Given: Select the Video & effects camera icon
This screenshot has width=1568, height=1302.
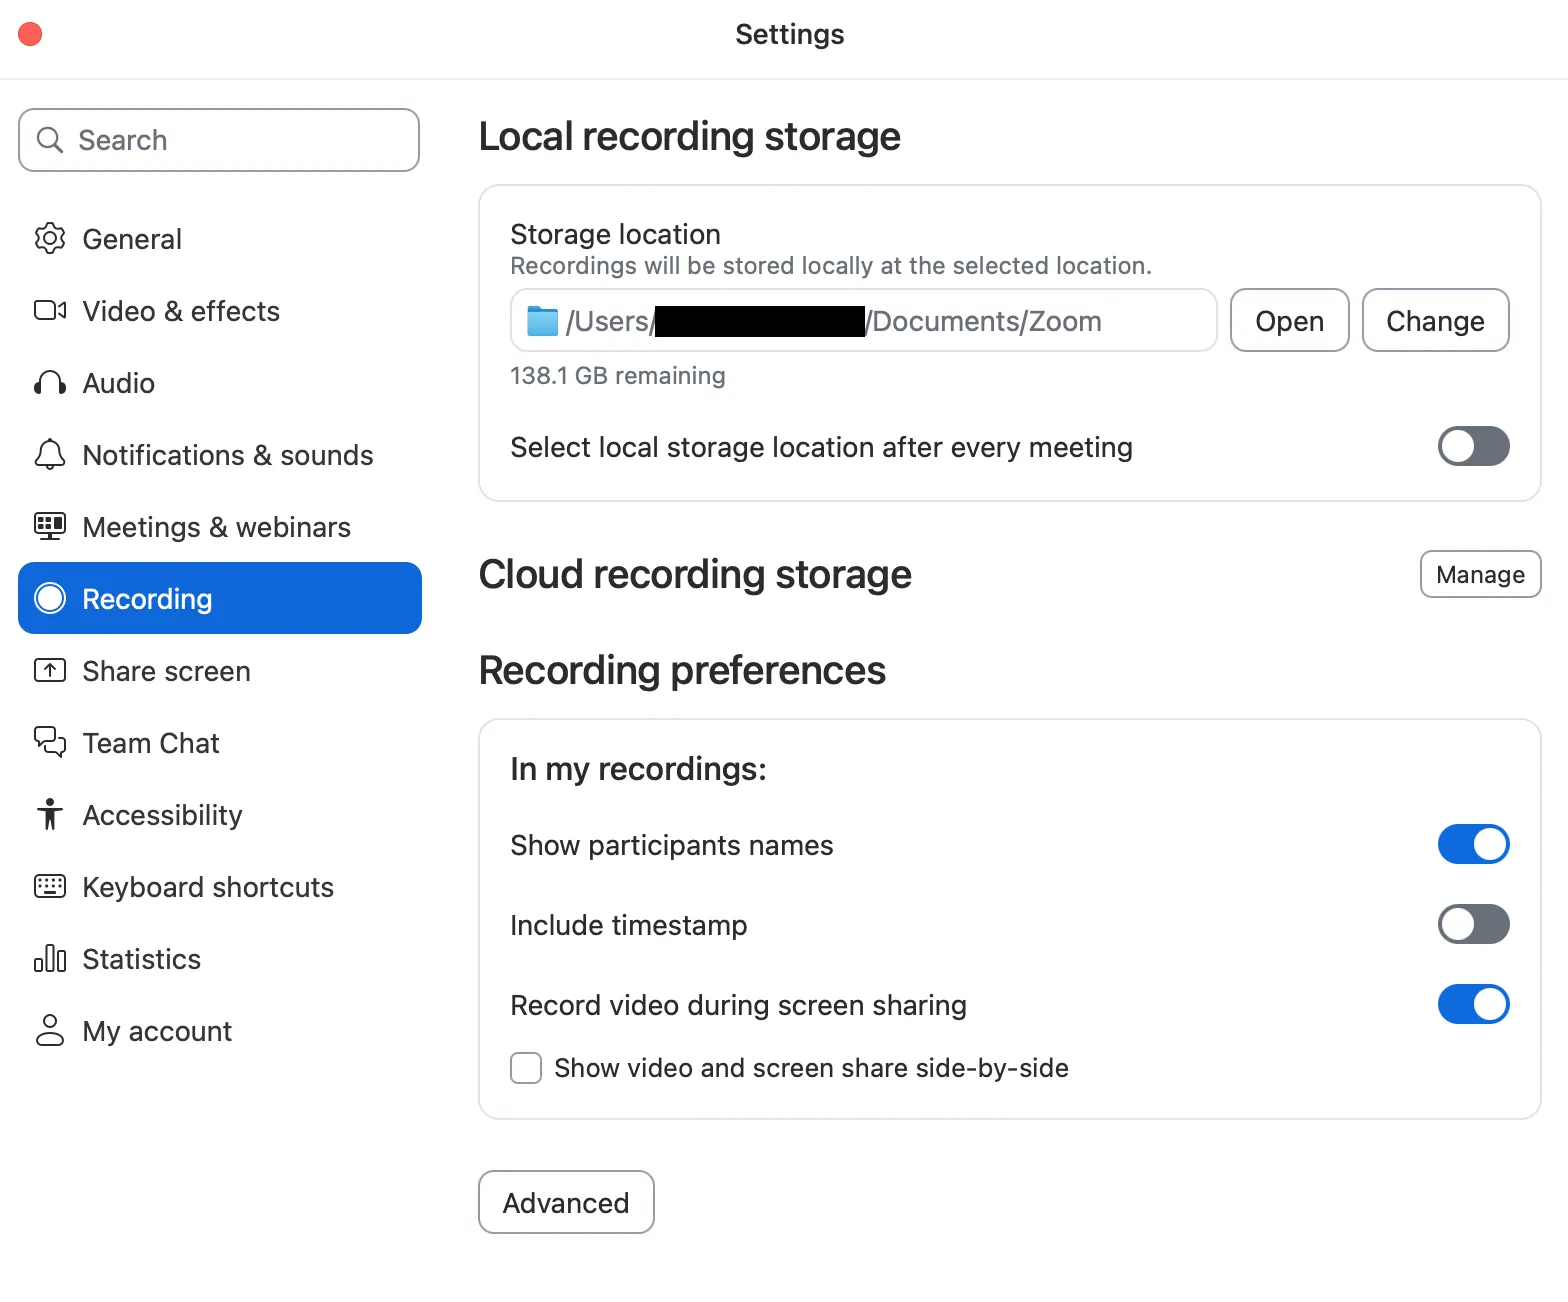Looking at the screenshot, I should click(50, 311).
